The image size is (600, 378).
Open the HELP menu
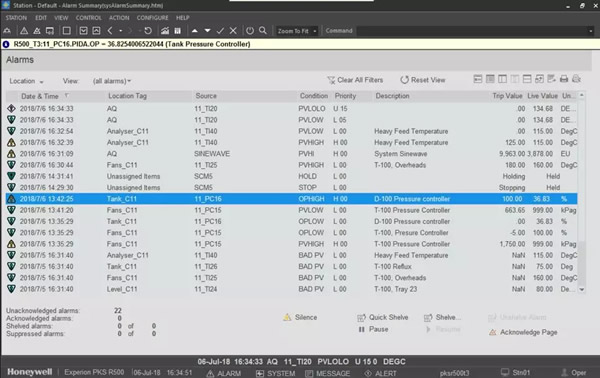183,18
